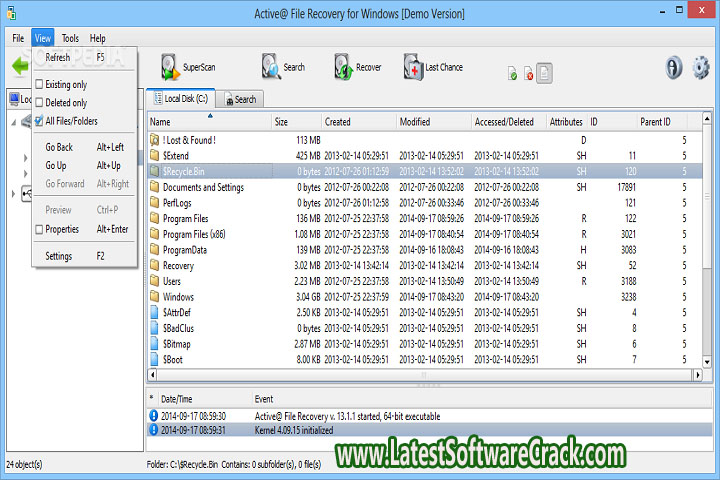Open settings via the gear icon

coord(701,68)
